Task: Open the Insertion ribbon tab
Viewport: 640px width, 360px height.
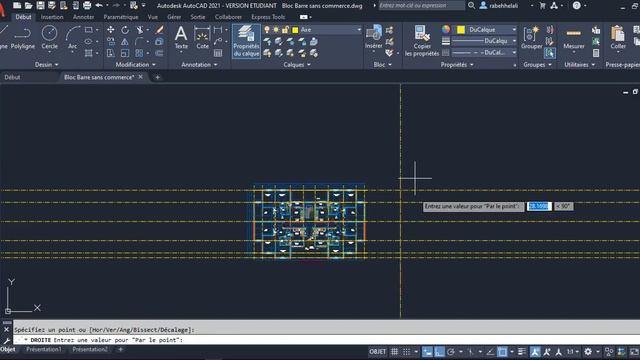Action: point(52,17)
